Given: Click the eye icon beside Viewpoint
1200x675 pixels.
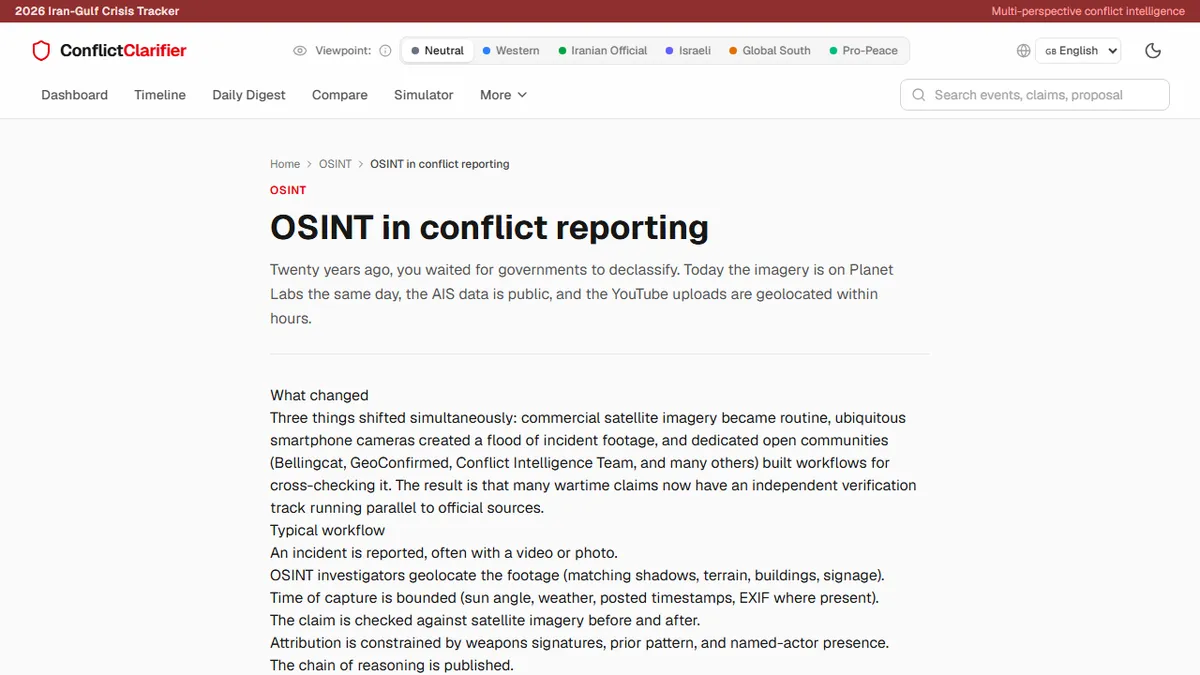Looking at the screenshot, I should (x=300, y=51).
